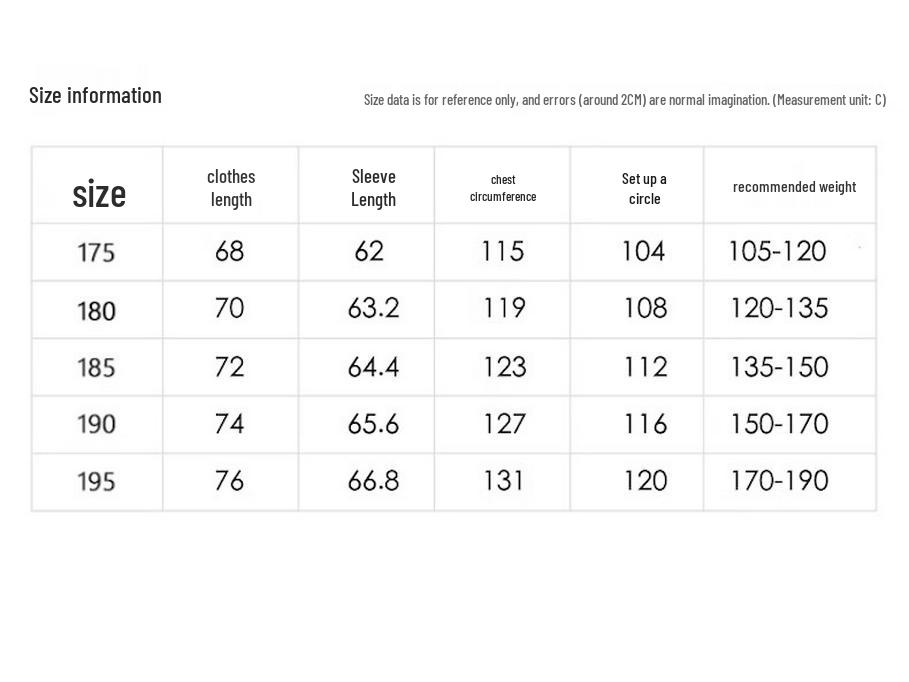The width and height of the screenshot is (909, 682).
Task: Click the size data disclaimer note
Action: (x=624, y=100)
